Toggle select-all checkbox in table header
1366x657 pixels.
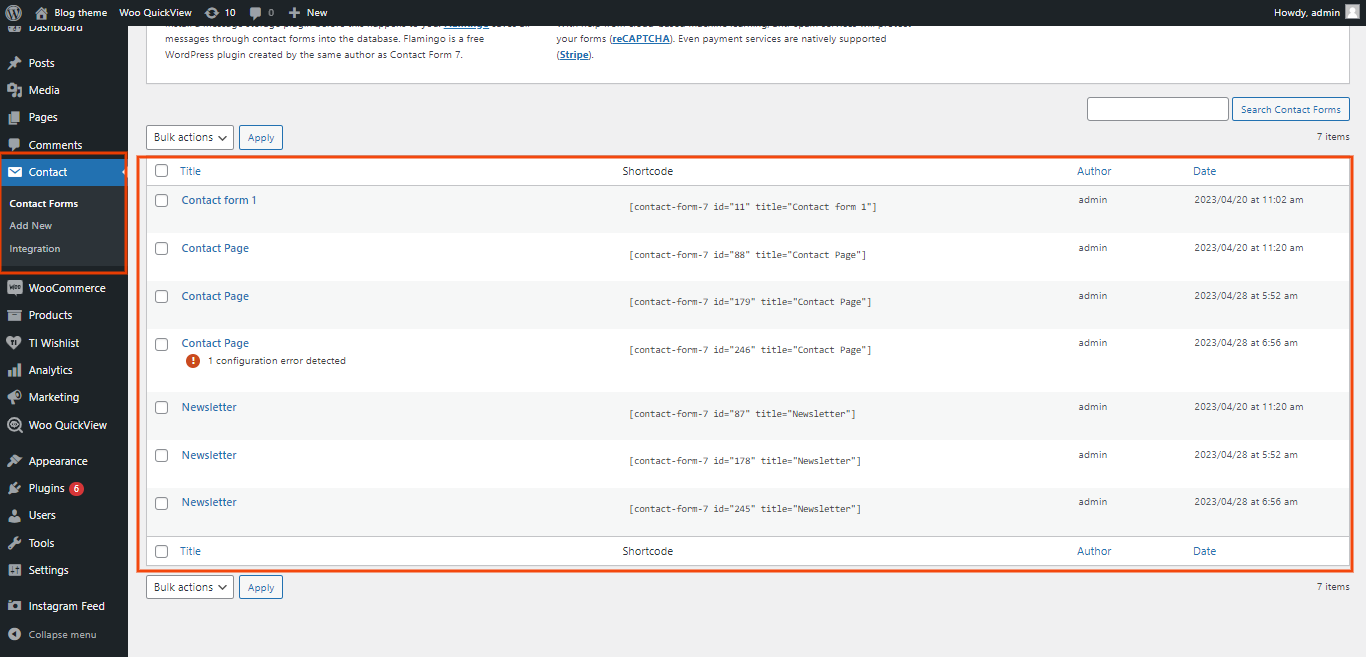[162, 171]
